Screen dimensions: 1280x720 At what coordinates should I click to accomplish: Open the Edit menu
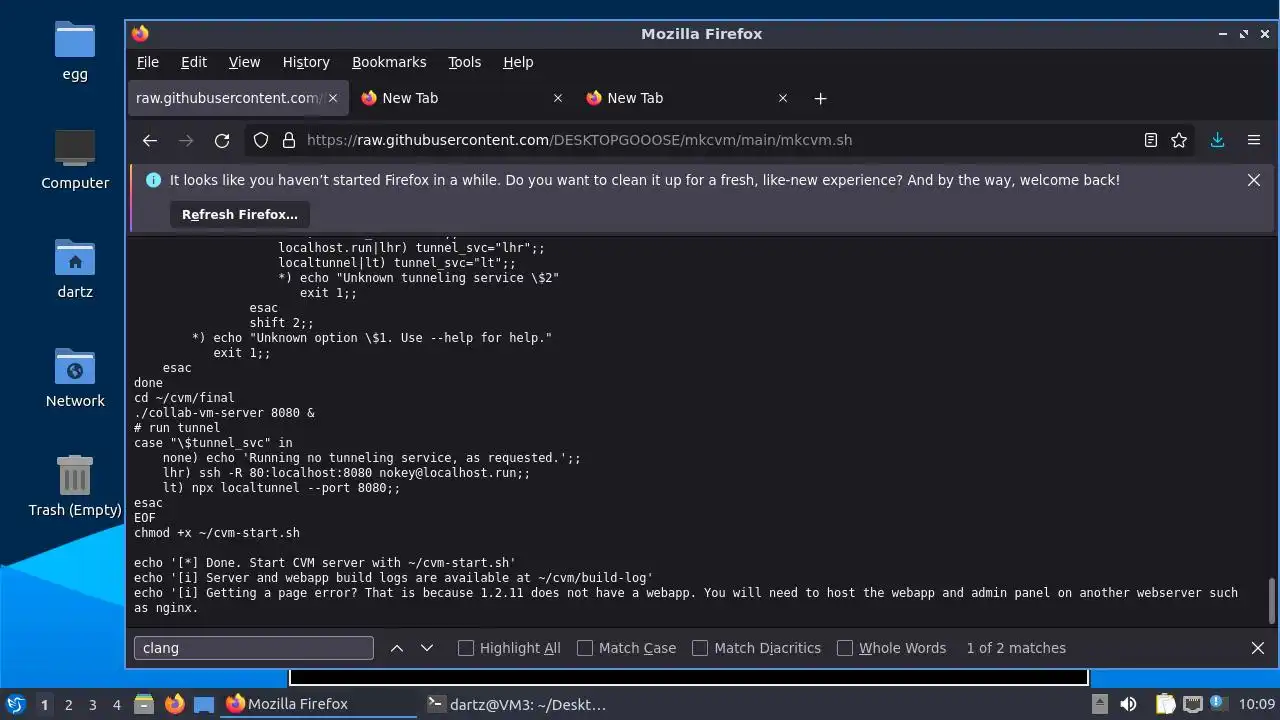[x=194, y=62]
